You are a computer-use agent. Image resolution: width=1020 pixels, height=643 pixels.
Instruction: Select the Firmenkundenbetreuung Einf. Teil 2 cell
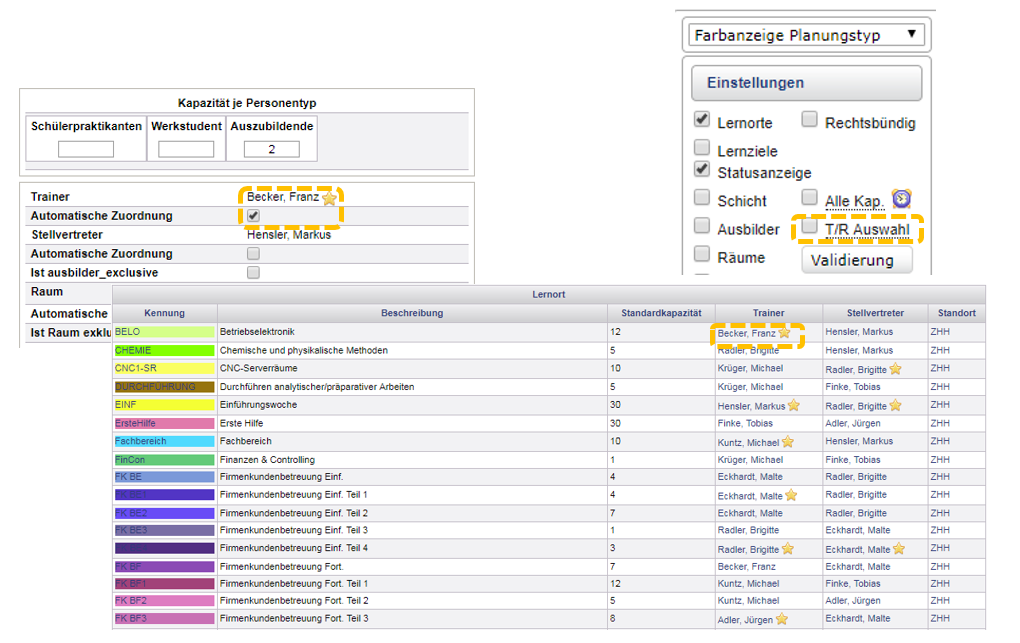(412, 513)
